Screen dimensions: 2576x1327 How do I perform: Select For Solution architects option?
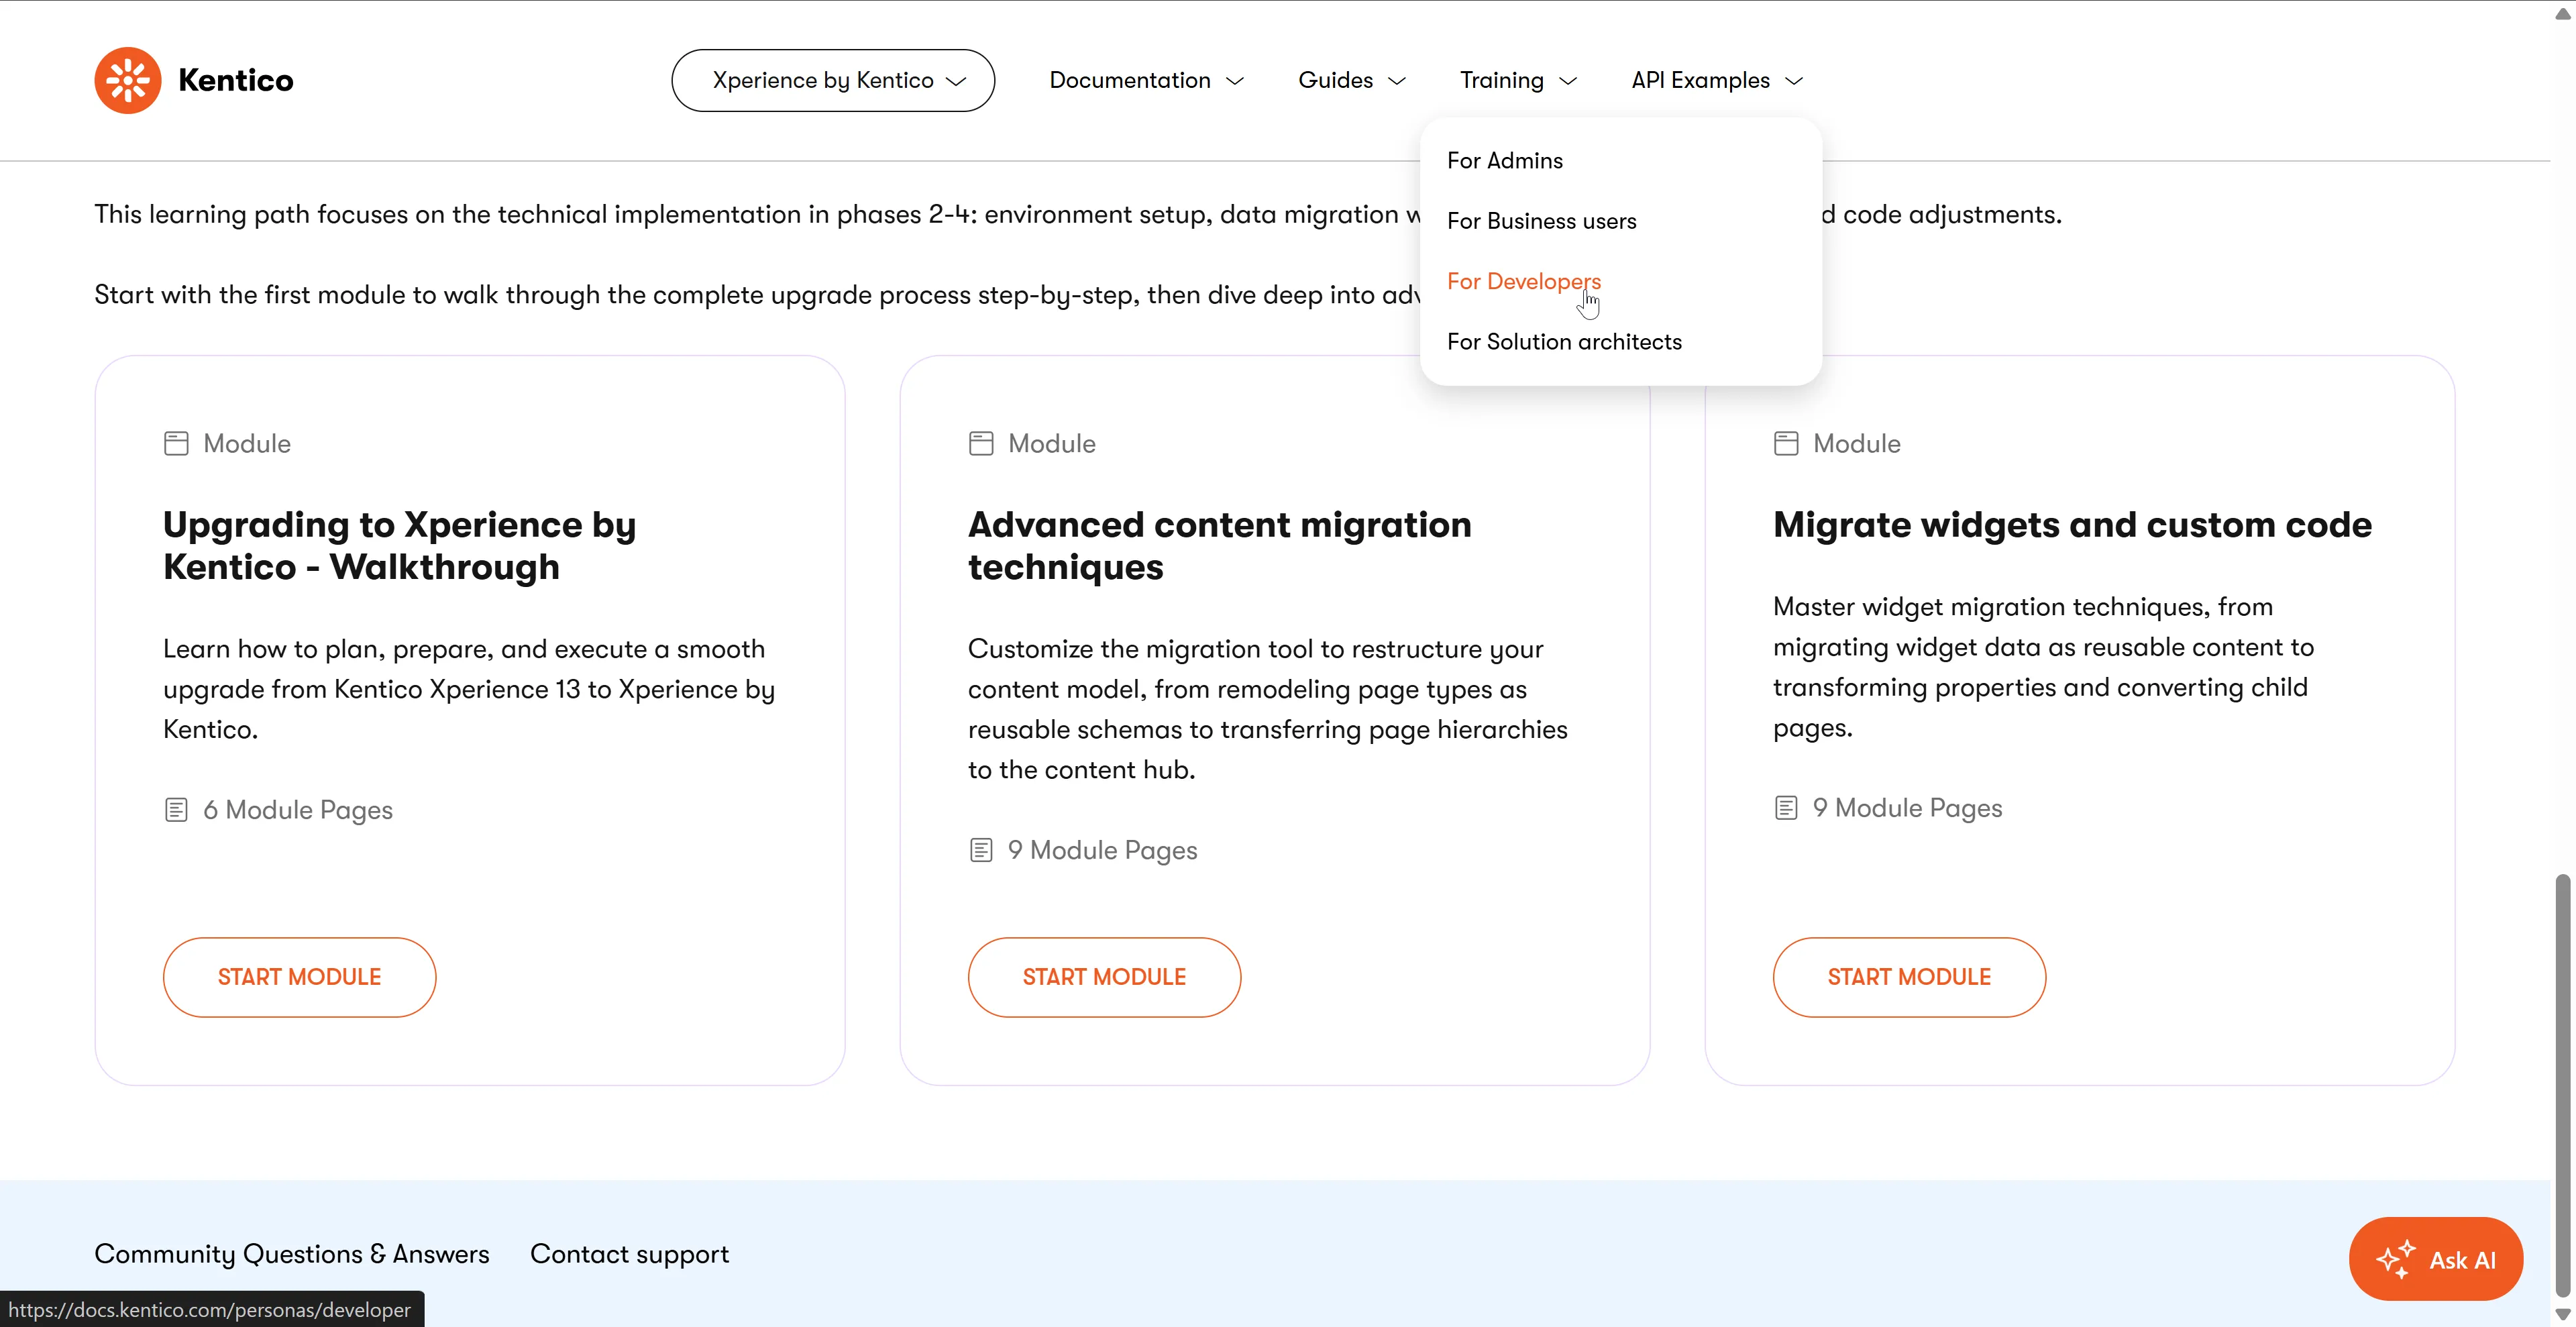pyautogui.click(x=1564, y=342)
